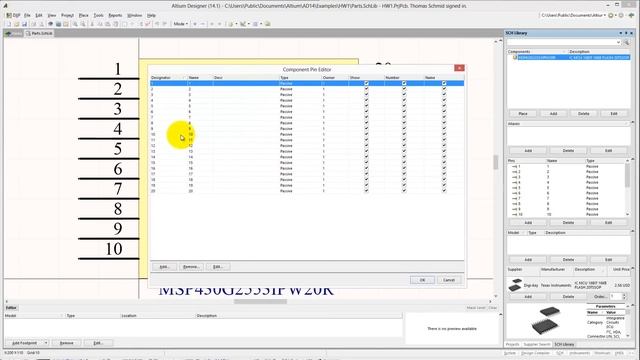Open the Edit menu

(x=39, y=15)
